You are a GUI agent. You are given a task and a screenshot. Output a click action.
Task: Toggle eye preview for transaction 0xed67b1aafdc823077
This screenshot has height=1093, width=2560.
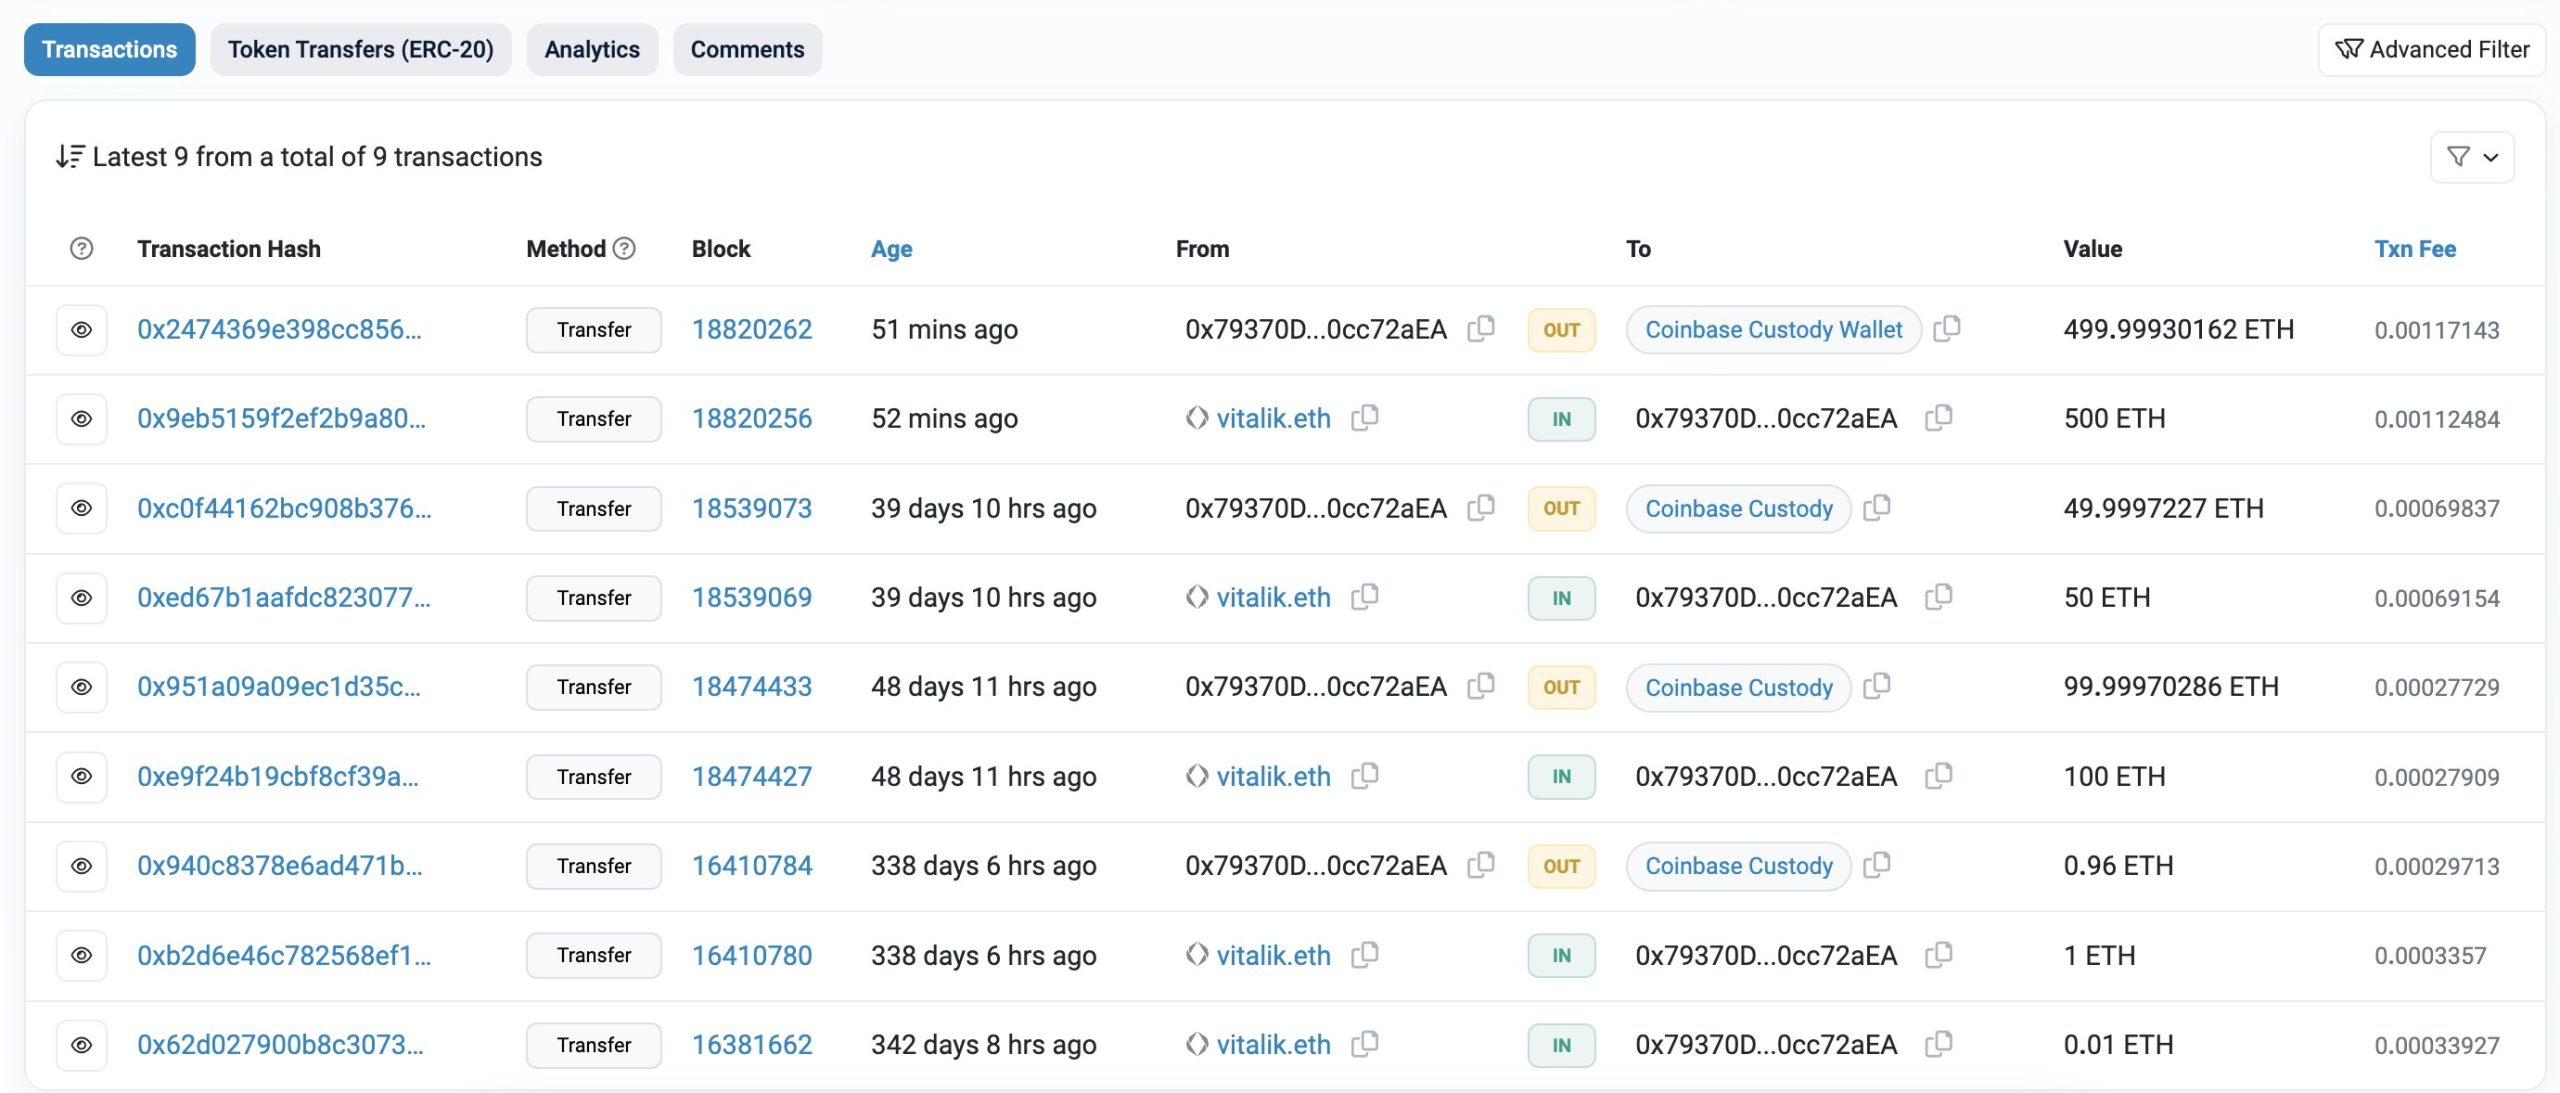point(82,598)
